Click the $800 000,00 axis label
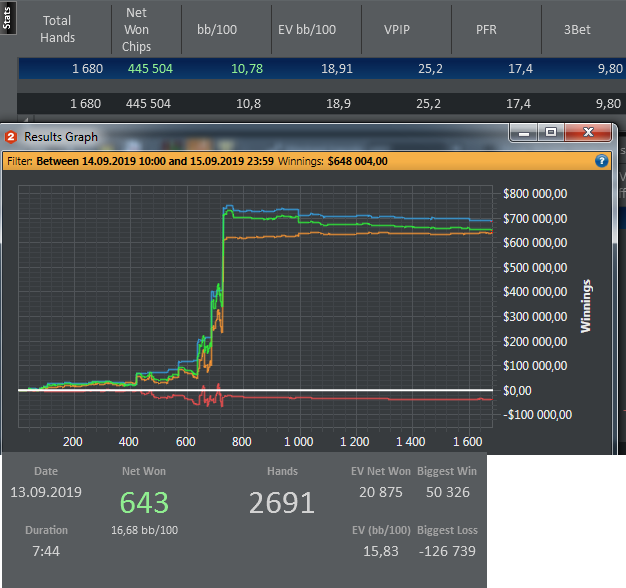This screenshot has width=626, height=588. pos(535,194)
